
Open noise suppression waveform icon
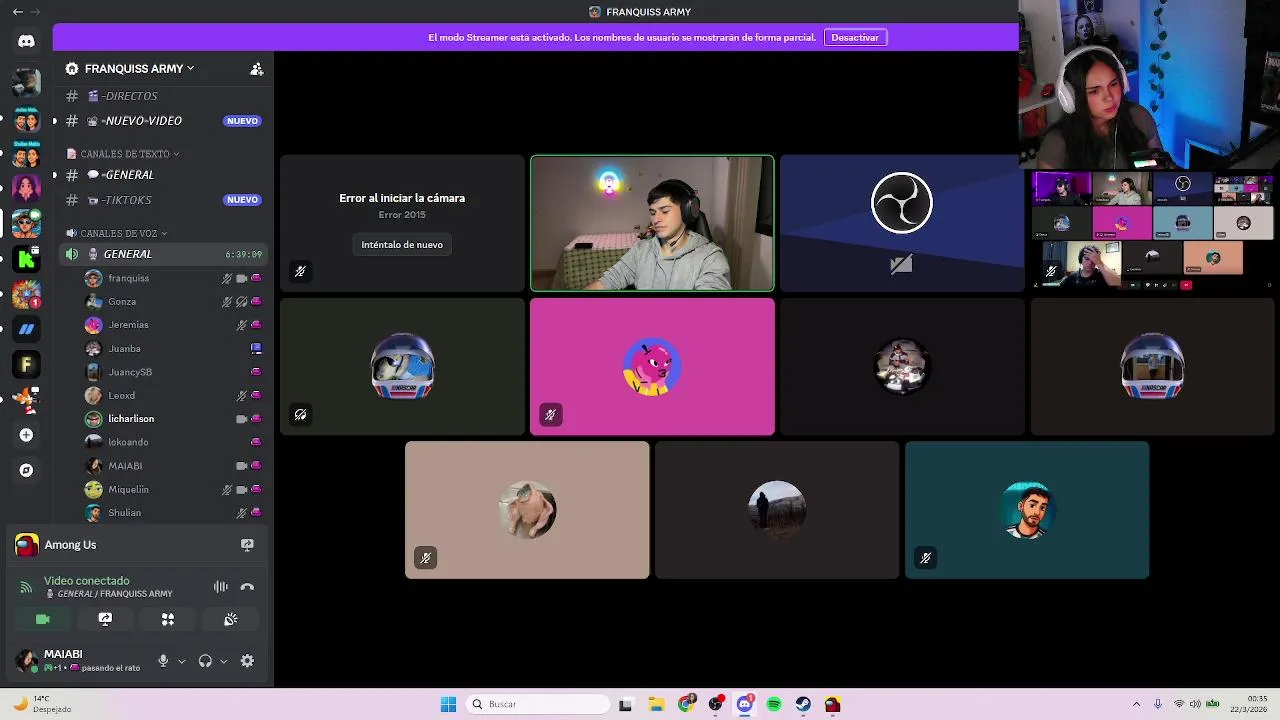pyautogui.click(x=221, y=587)
